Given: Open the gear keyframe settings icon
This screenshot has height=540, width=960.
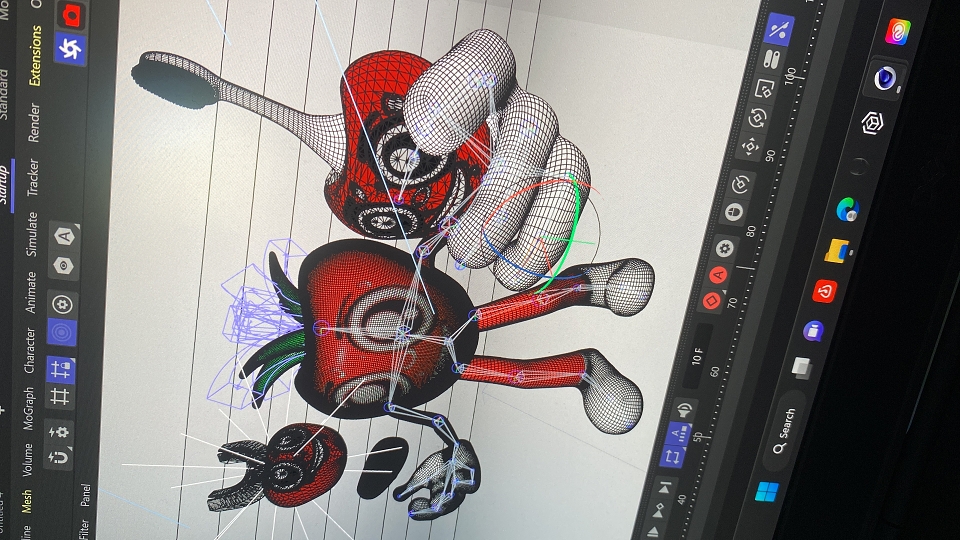Looking at the screenshot, I should [x=725, y=249].
